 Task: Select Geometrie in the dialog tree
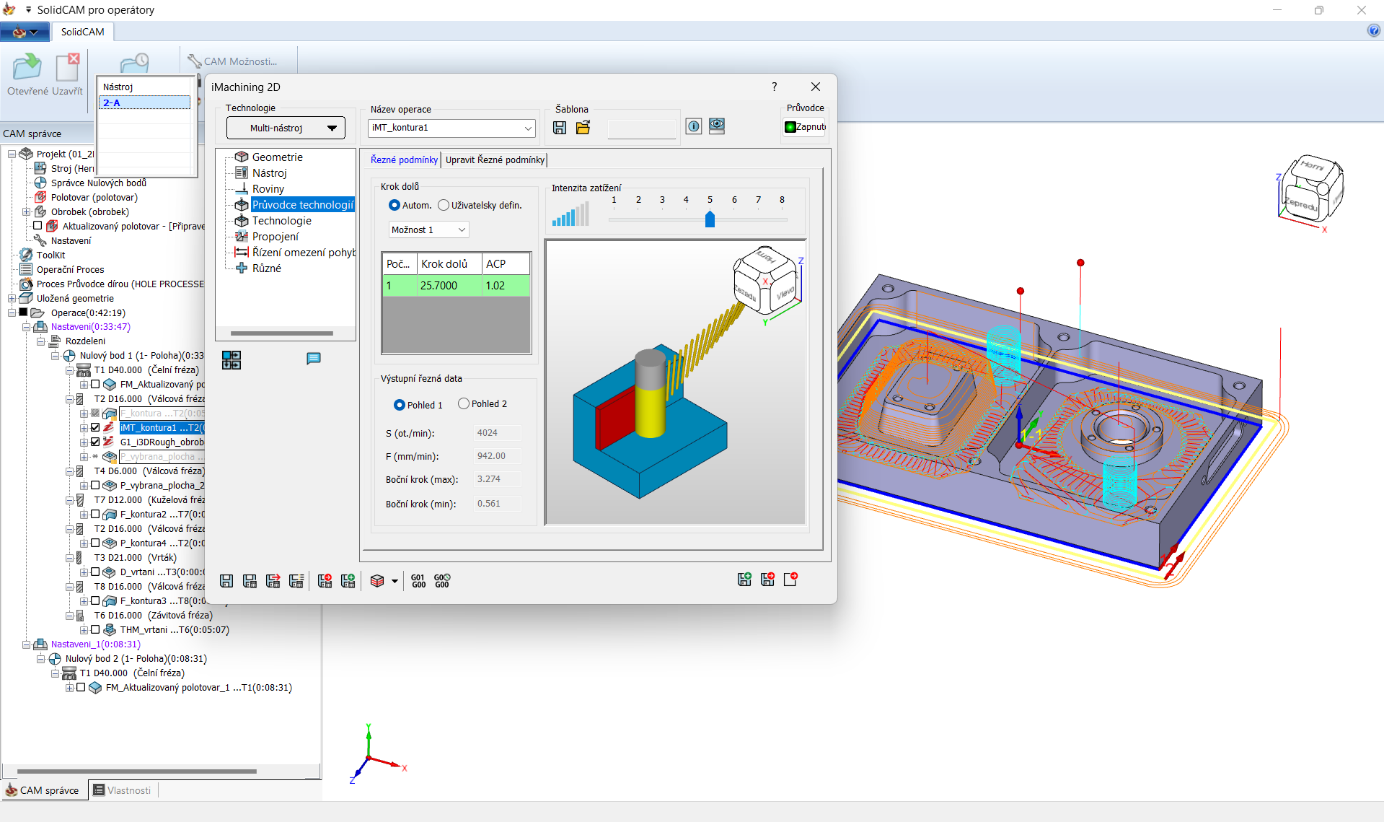click(277, 157)
